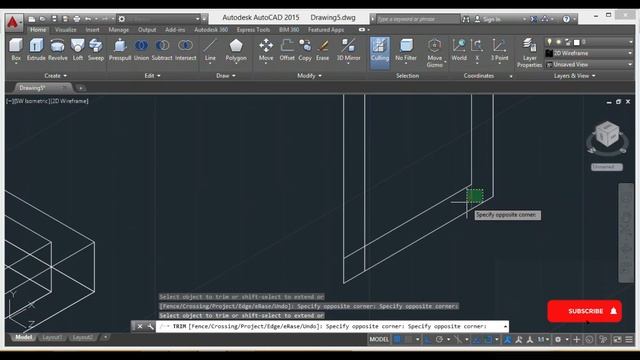Viewport: 640px width, 360px height.
Task: Use the Copy tool
Action: [305, 50]
